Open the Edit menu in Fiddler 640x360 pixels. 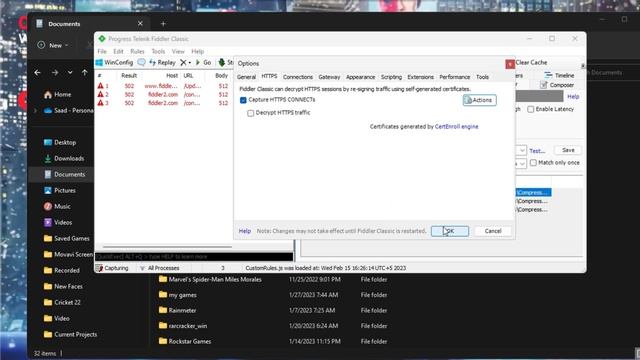pyautogui.click(x=118, y=51)
